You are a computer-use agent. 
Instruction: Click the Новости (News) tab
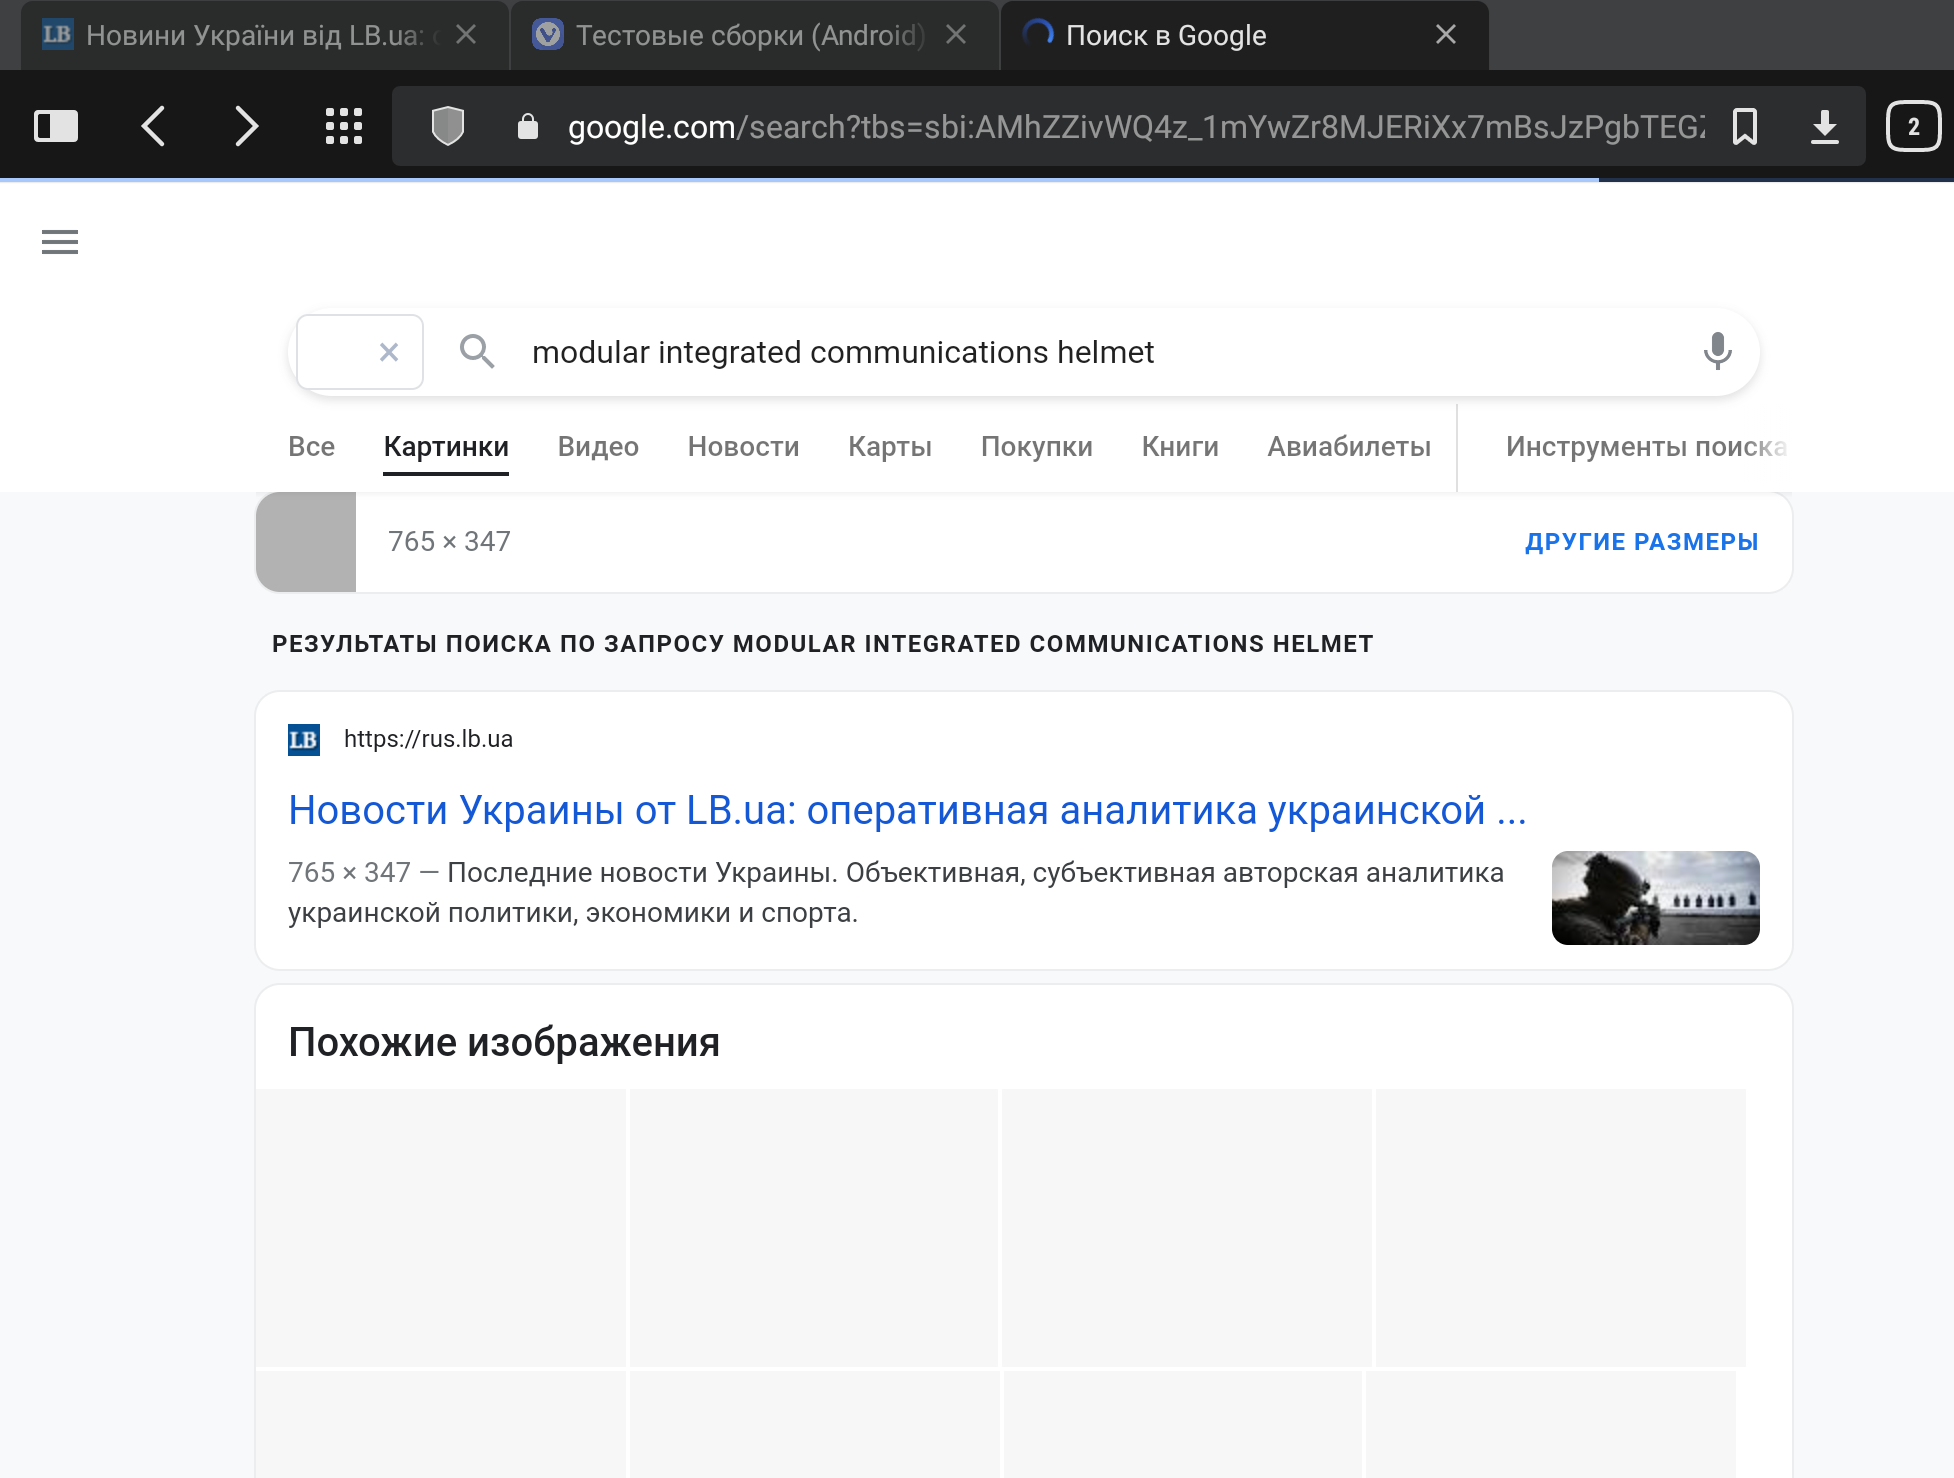point(742,447)
